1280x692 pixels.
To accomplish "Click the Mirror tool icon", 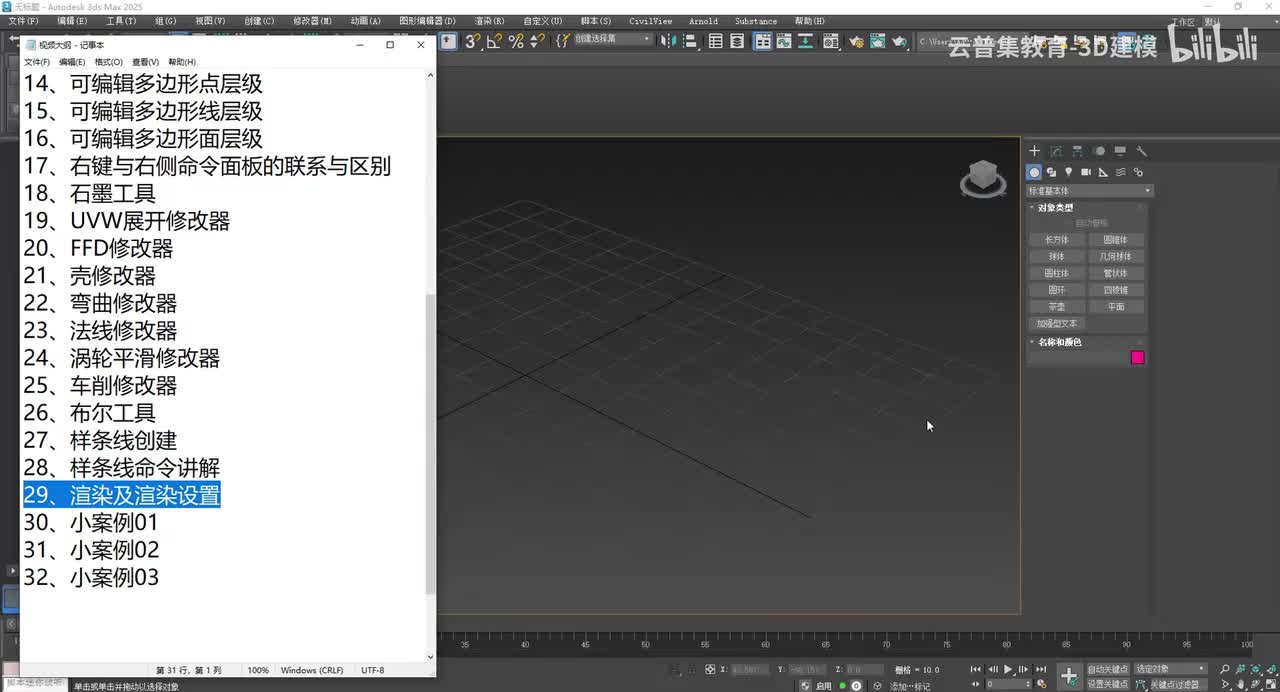I will point(668,41).
